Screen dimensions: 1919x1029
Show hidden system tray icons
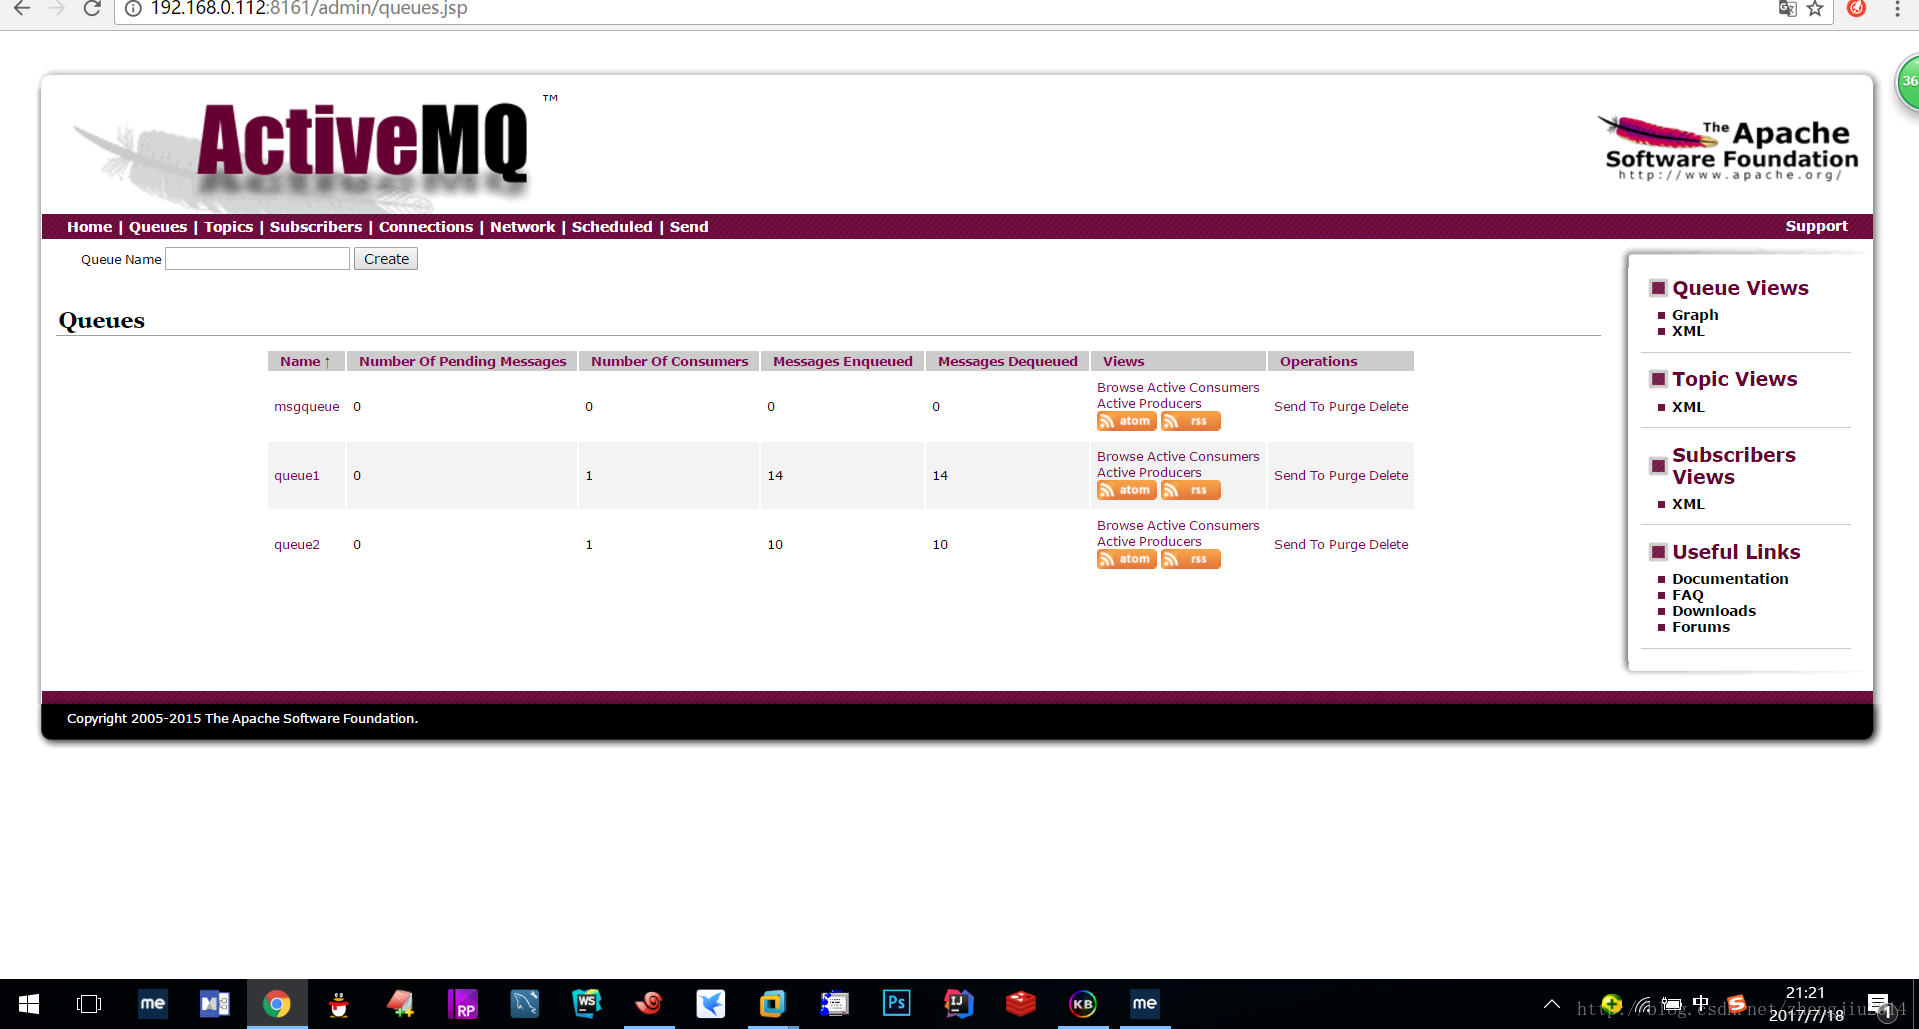click(1552, 1004)
